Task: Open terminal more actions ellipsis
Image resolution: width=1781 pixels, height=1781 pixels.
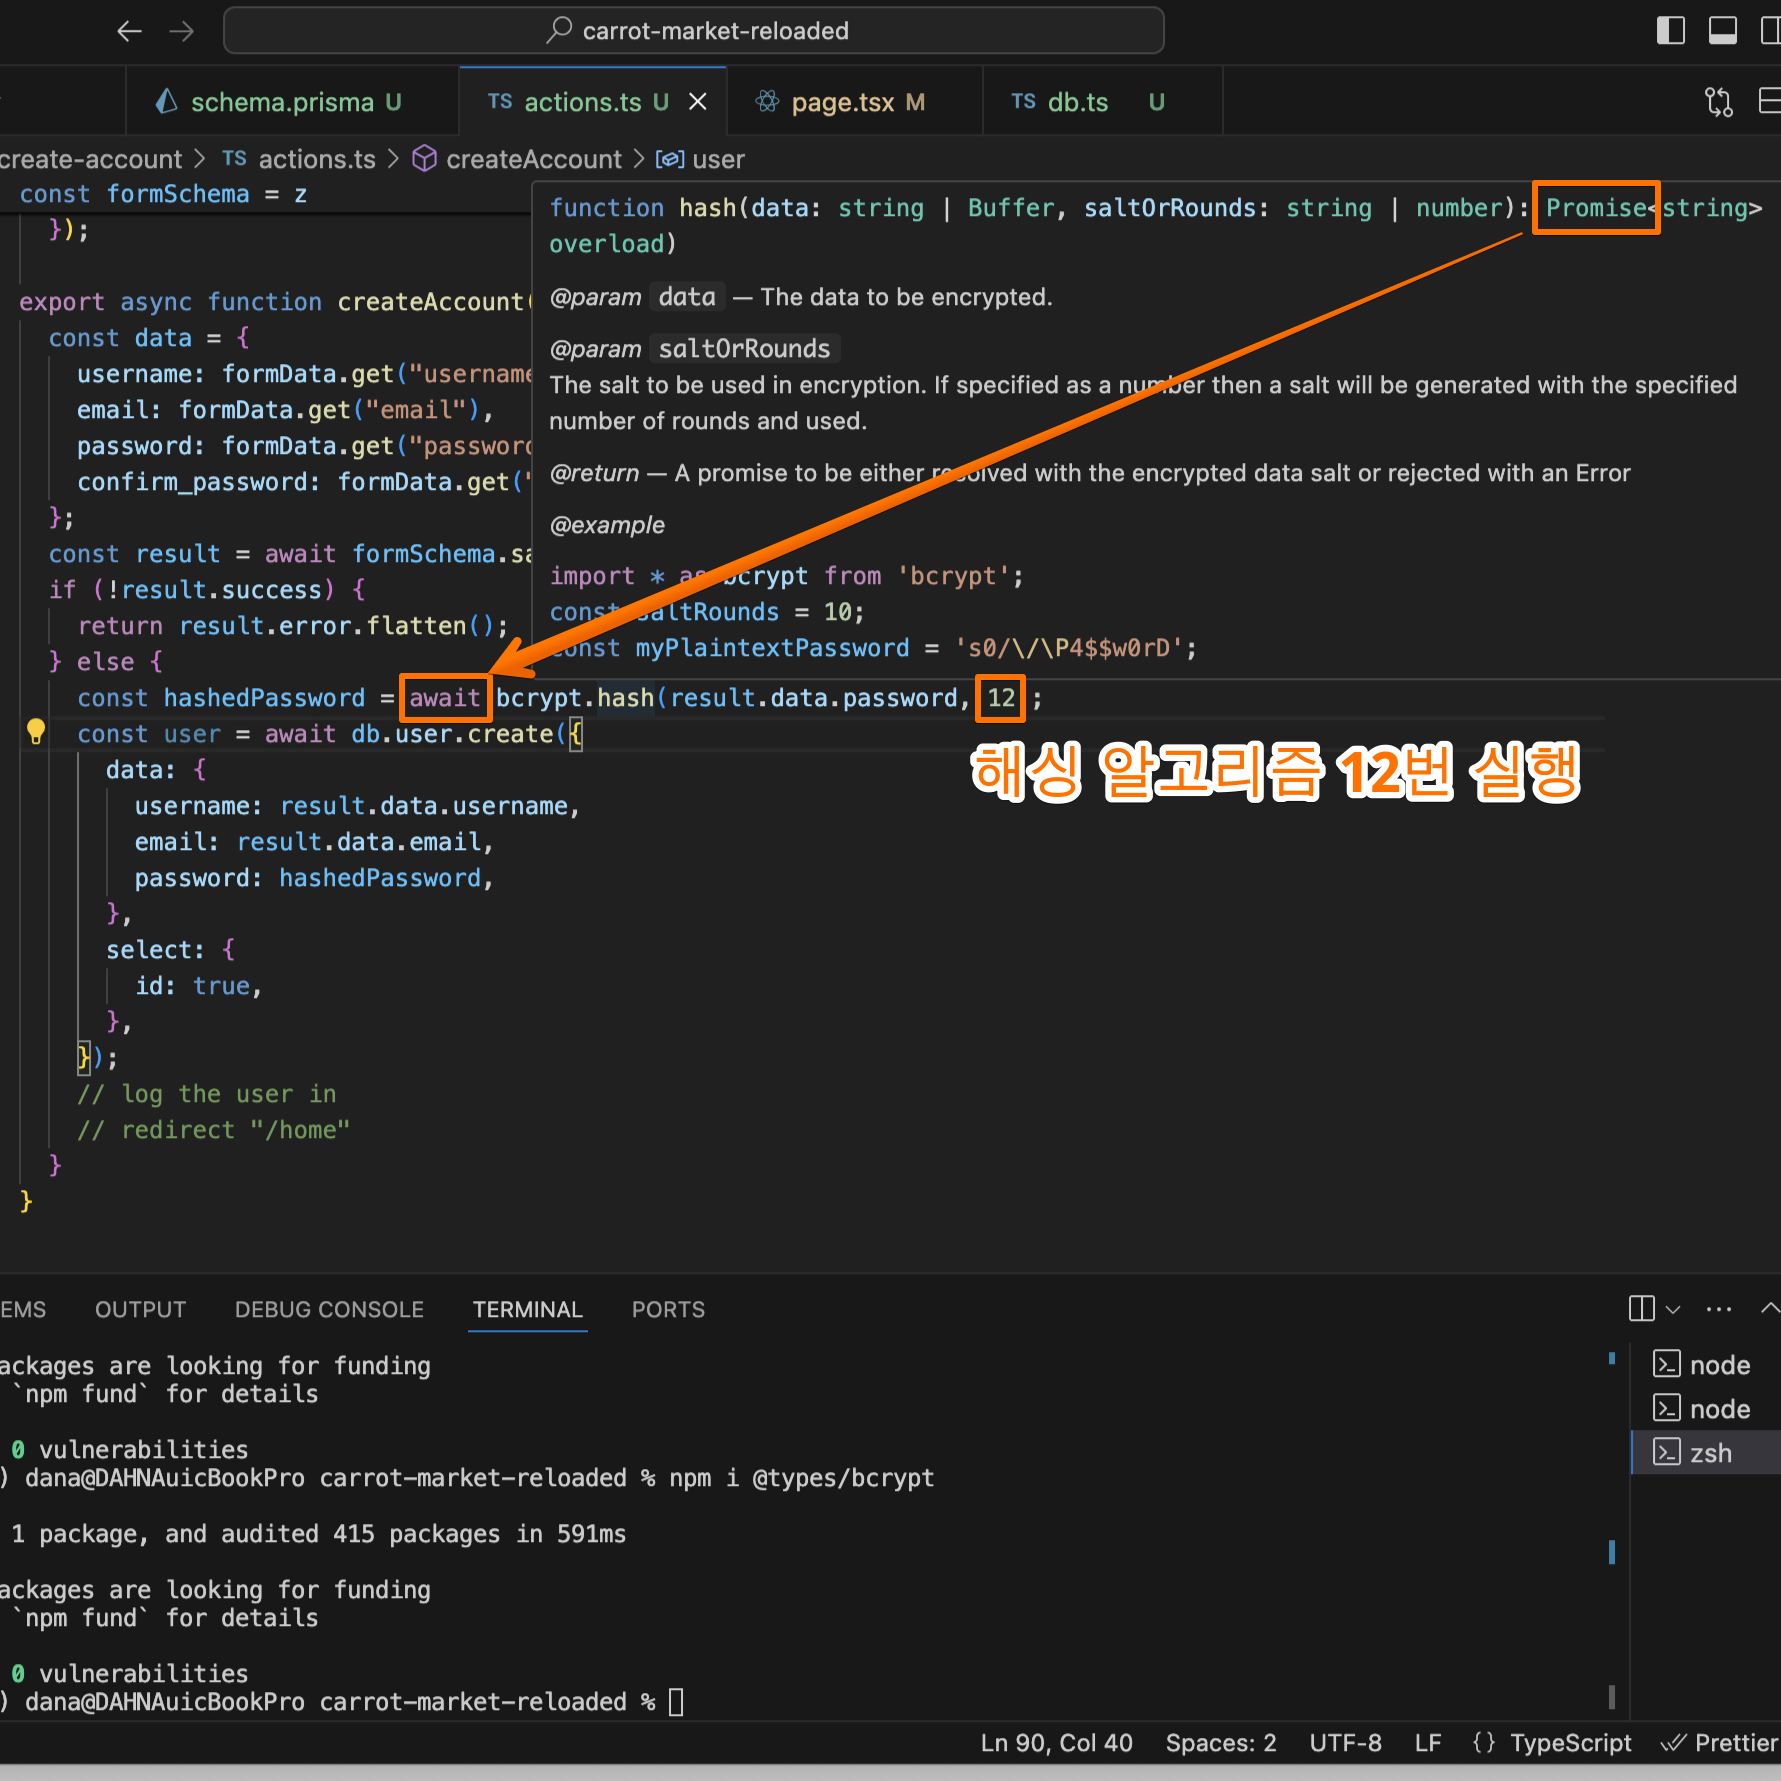Action: pos(1719,1309)
